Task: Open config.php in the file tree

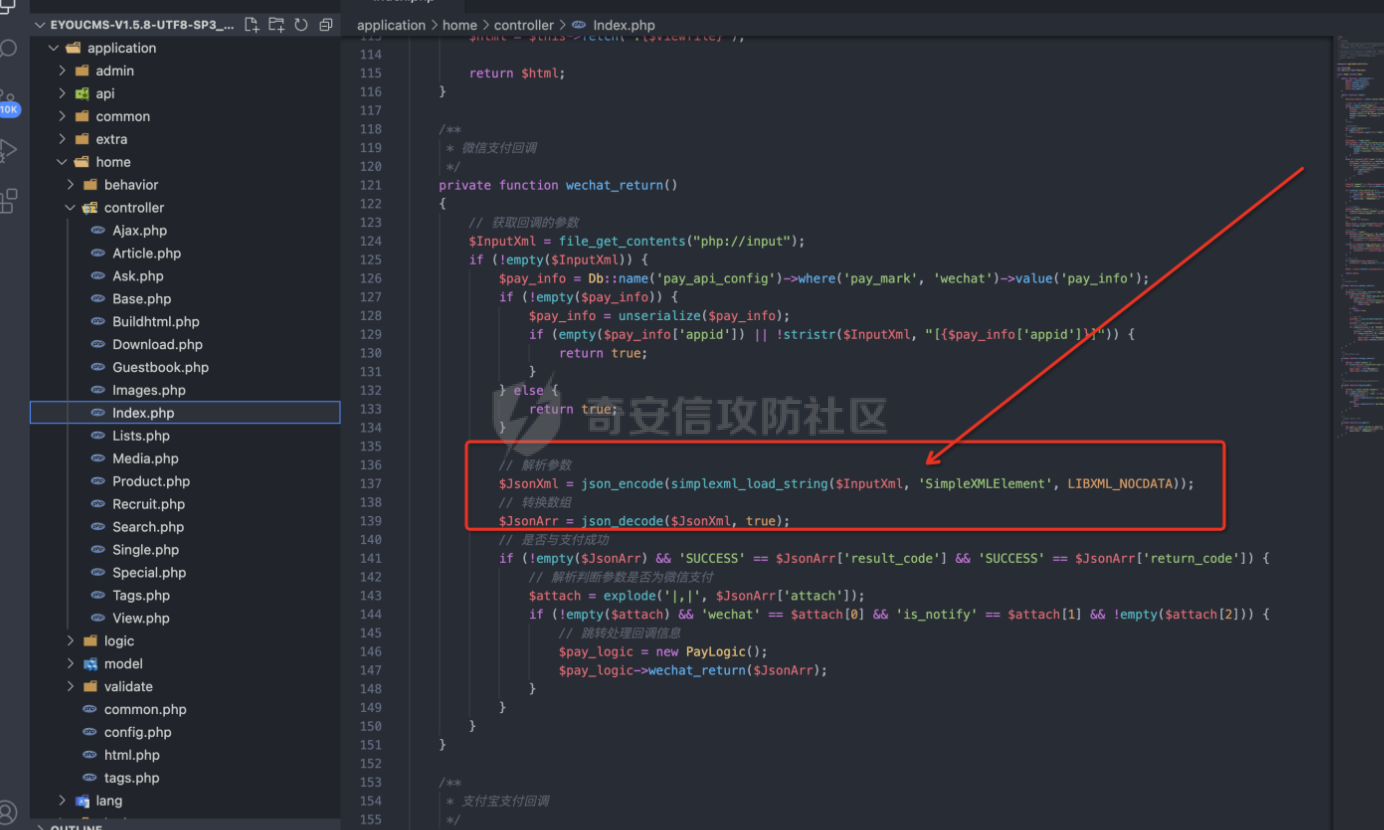Action: (137, 732)
